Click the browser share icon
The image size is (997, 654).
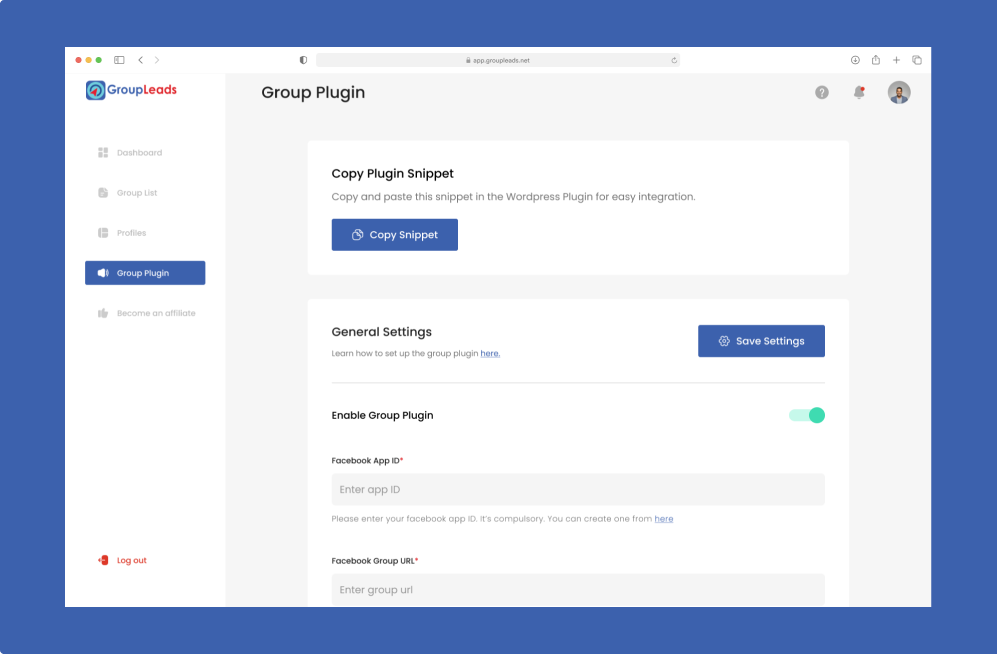(x=876, y=60)
